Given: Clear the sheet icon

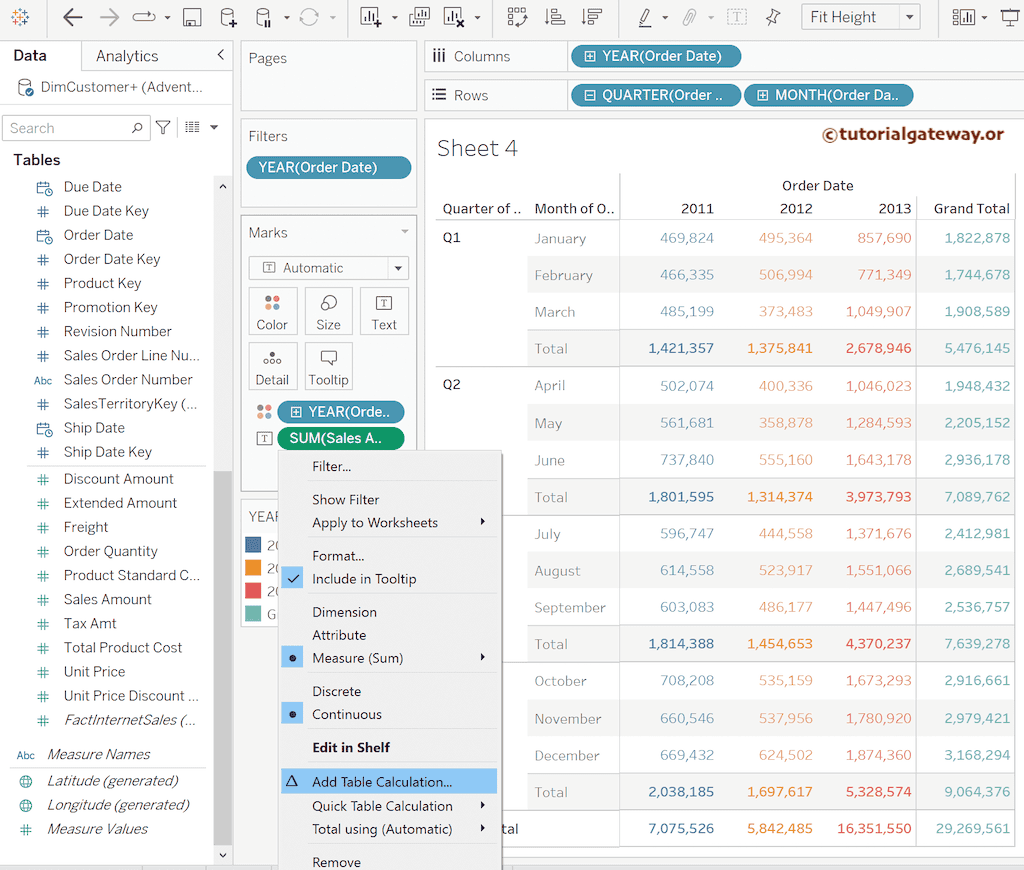Looking at the screenshot, I should (454, 17).
